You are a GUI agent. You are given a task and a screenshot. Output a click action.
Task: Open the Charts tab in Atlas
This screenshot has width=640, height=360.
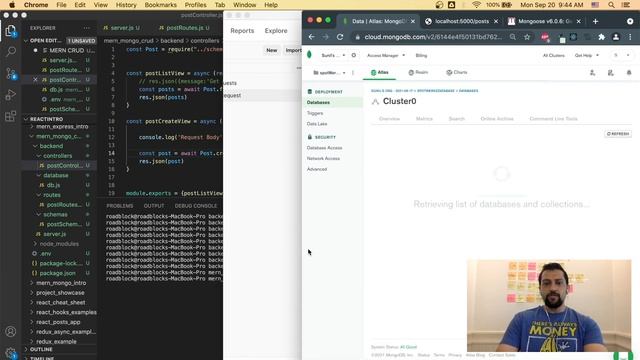pos(457,72)
